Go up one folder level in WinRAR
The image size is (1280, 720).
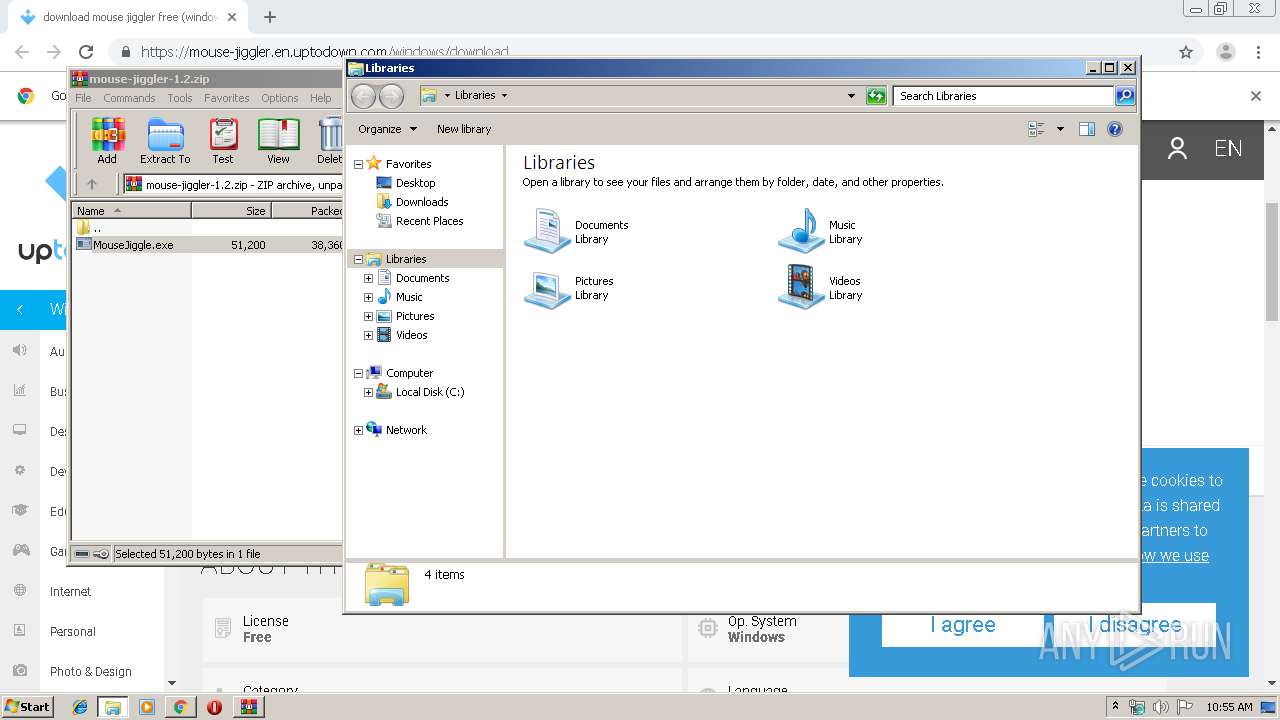[x=92, y=184]
